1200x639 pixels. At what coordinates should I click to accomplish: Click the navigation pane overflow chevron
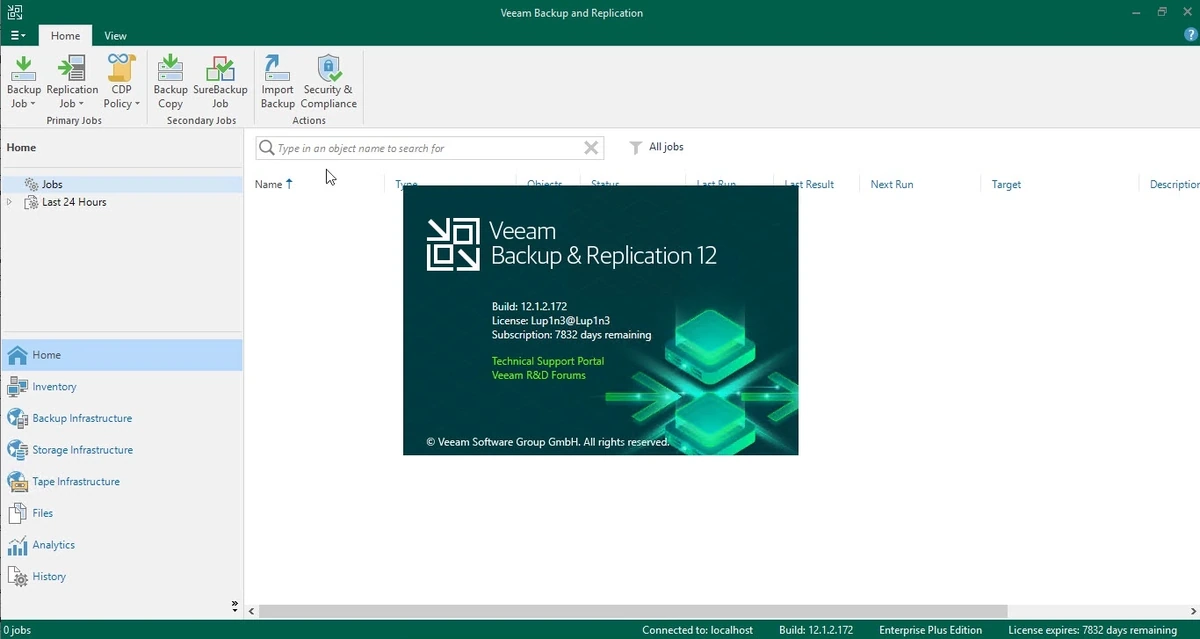(235, 605)
